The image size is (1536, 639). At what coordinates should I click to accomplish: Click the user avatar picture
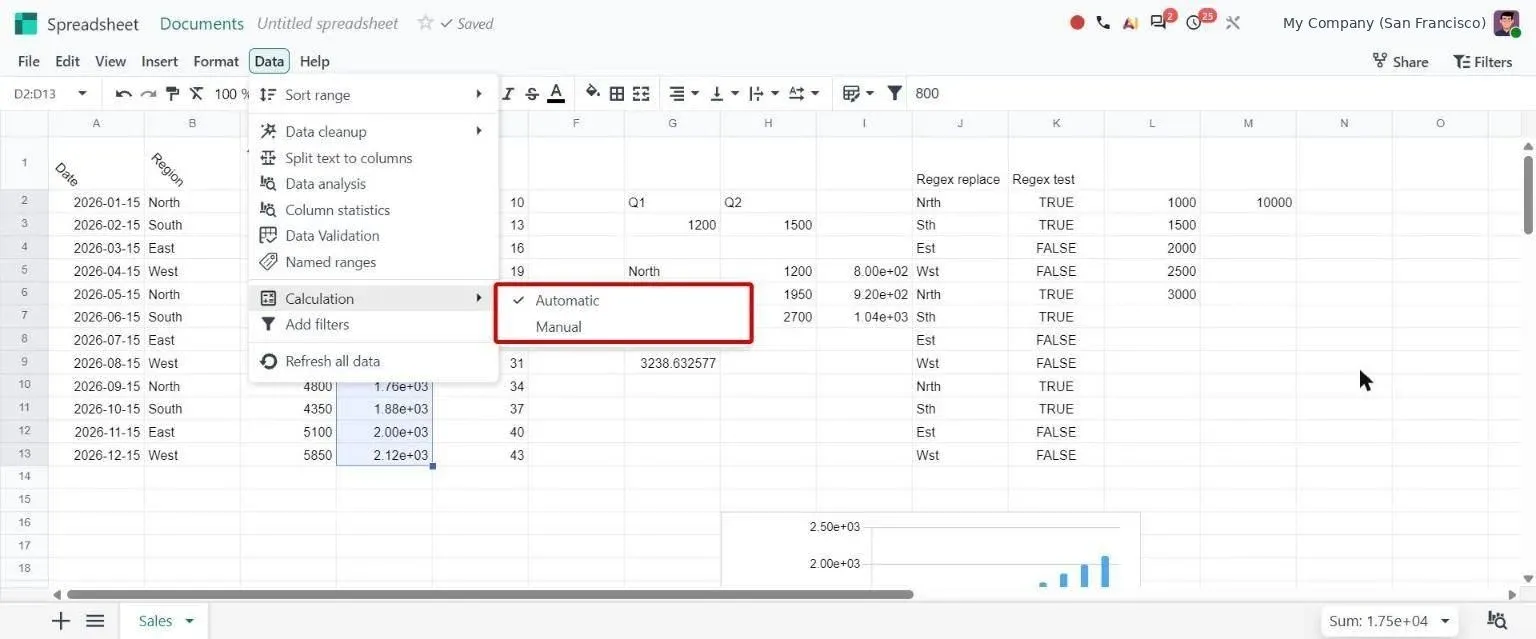click(1507, 23)
